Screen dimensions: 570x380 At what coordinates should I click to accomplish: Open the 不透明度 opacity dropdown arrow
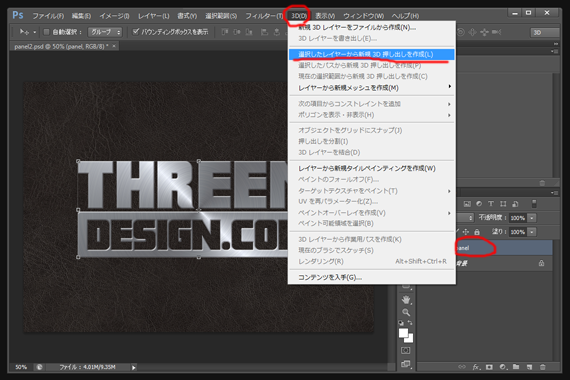coord(532,218)
